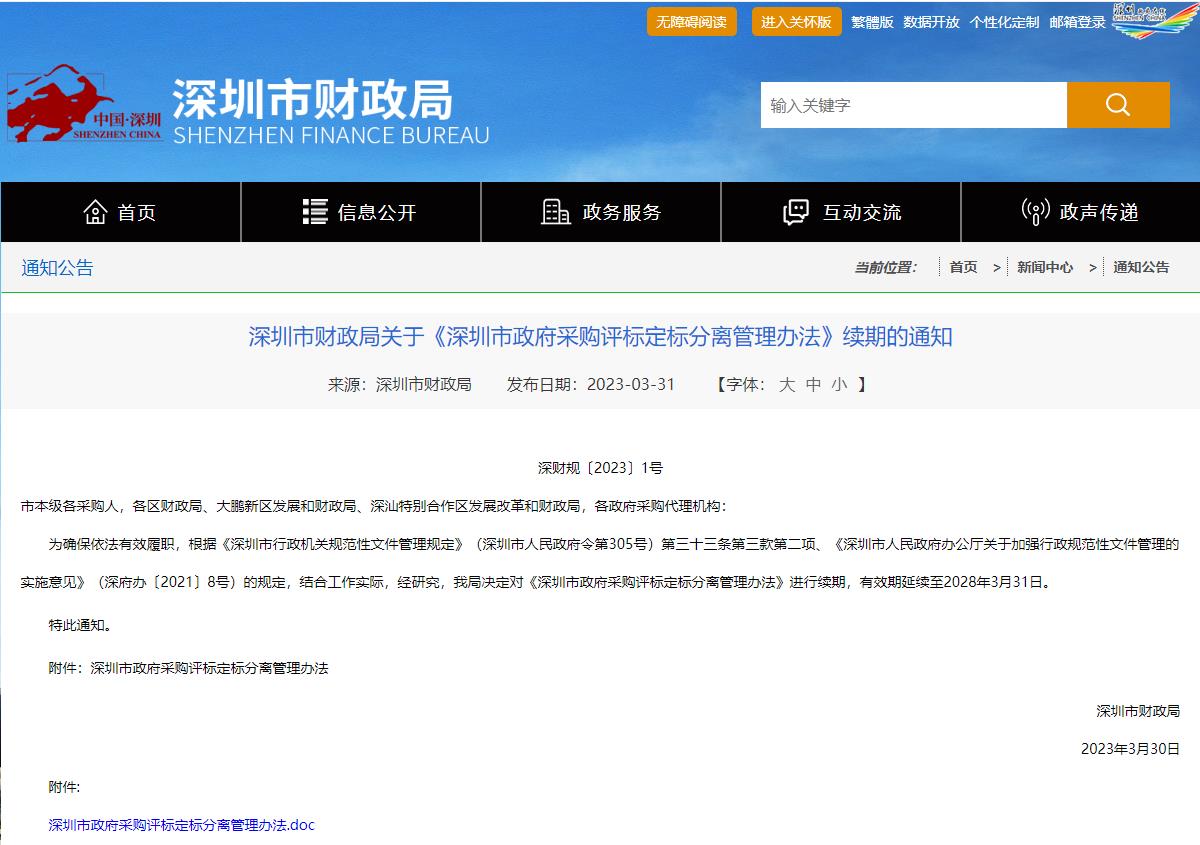Click the 进入关怀版 button
The height and width of the screenshot is (845, 1200).
[x=797, y=22]
